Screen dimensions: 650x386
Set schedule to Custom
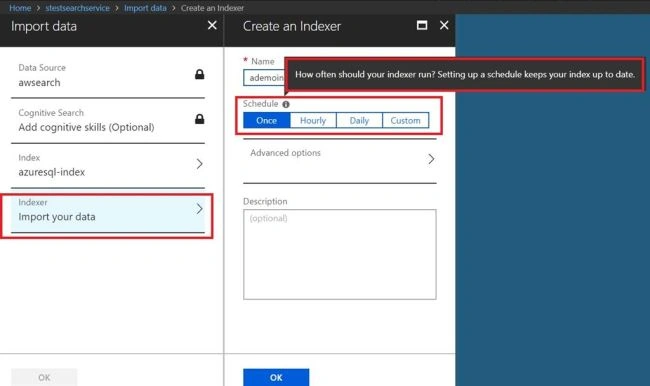[x=405, y=121]
